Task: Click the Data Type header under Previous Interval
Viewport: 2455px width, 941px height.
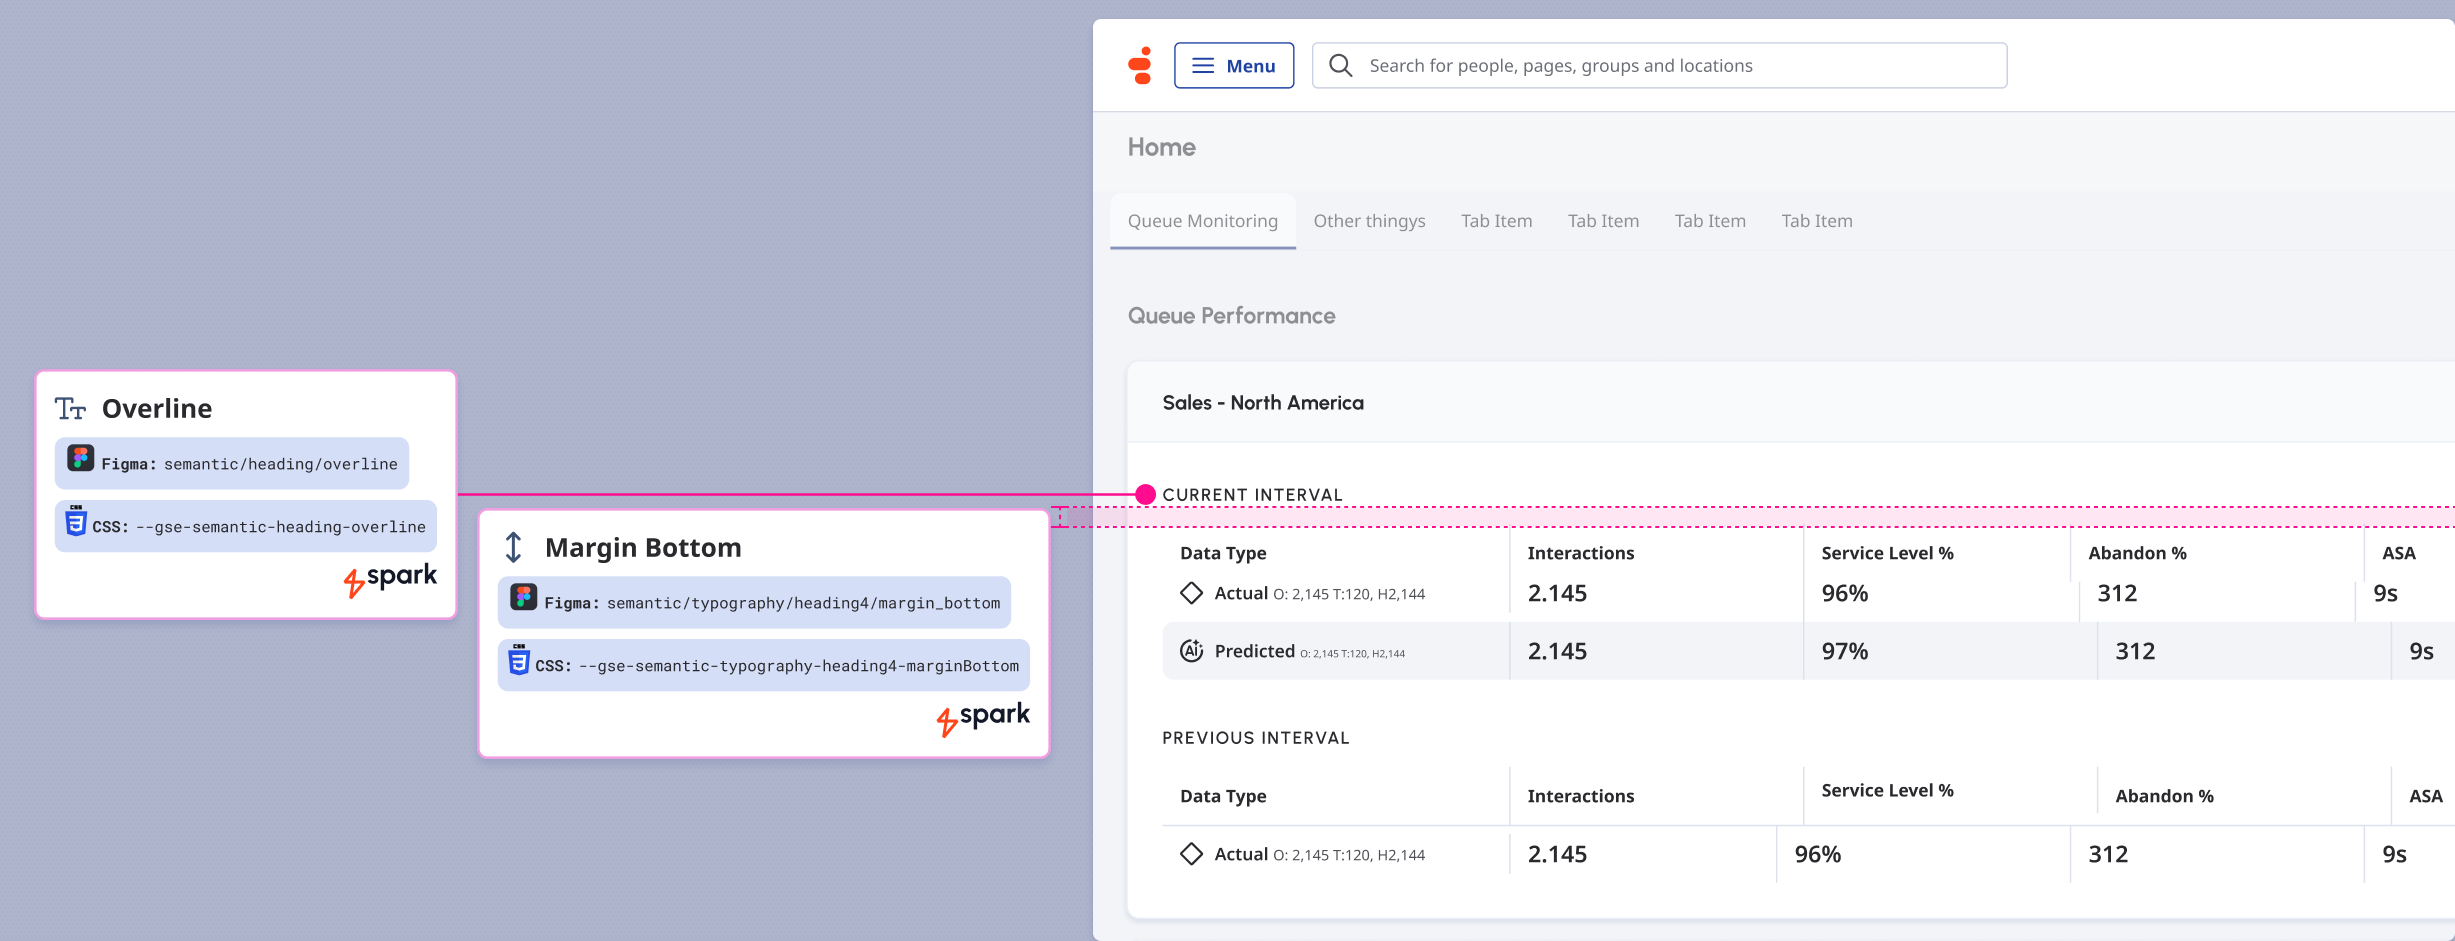Action: point(1223,796)
